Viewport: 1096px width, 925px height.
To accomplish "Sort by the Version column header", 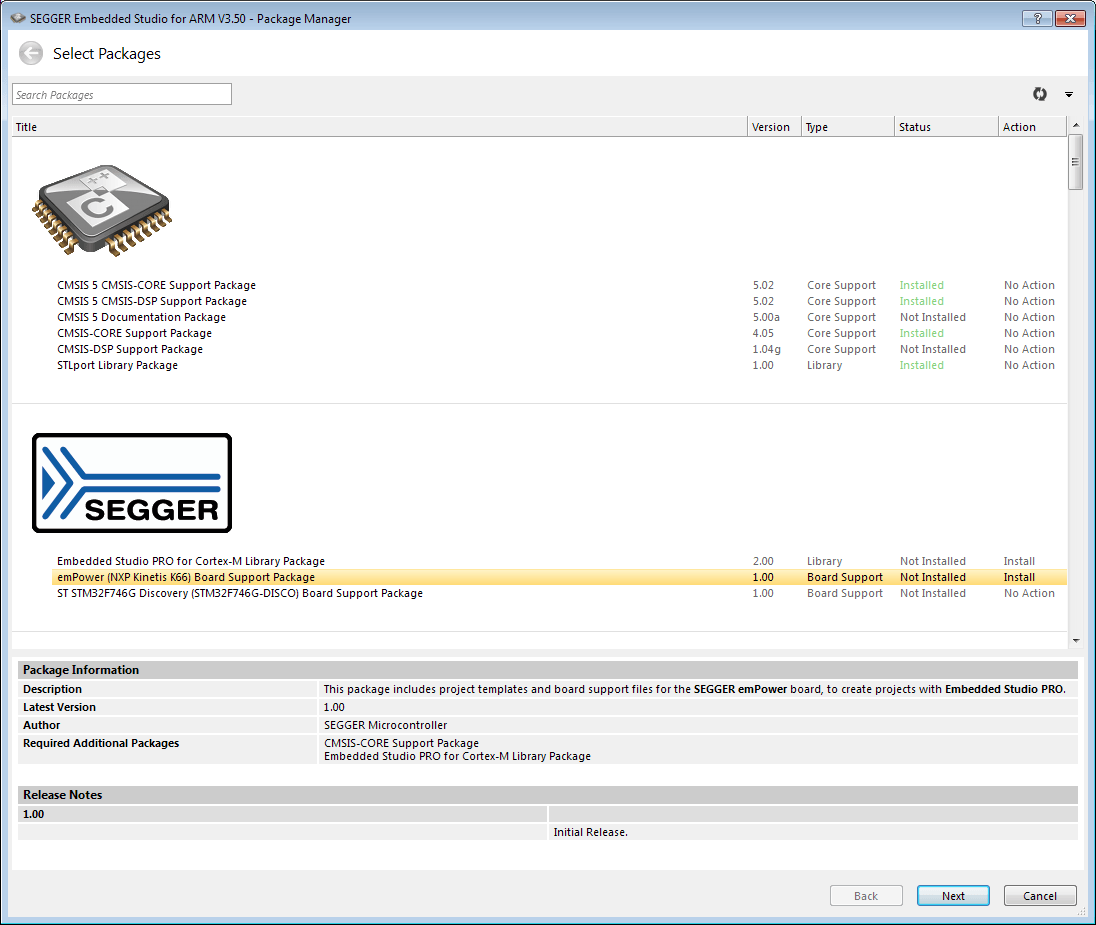I will [x=774, y=127].
